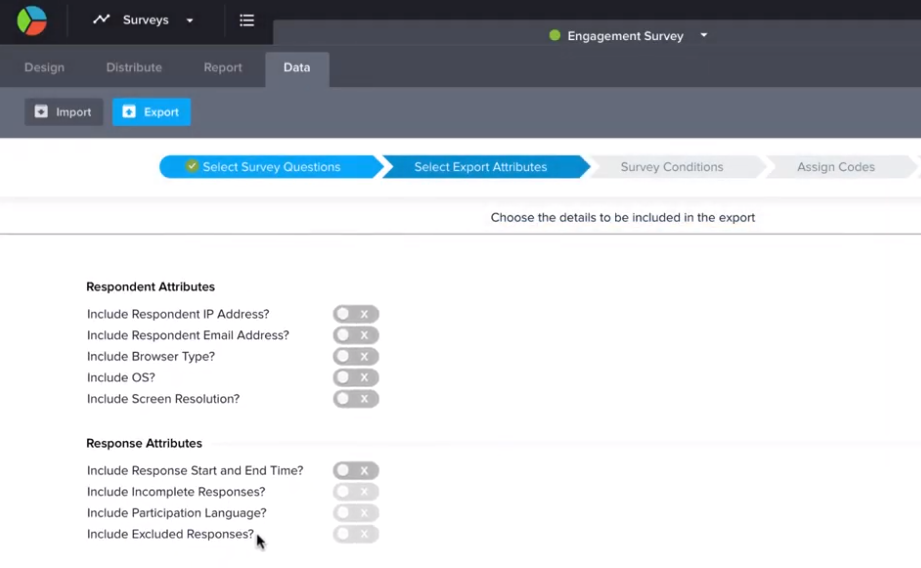The height and width of the screenshot is (568, 921).
Task: Open the Surveys dropdown arrow
Action: click(190, 21)
